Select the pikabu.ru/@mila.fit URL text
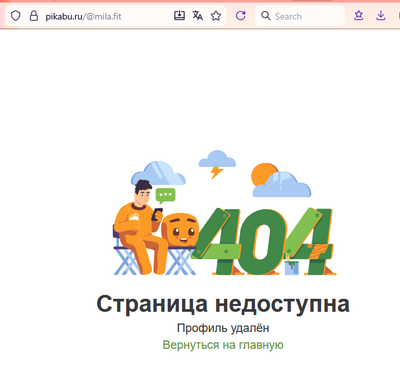 83,16
